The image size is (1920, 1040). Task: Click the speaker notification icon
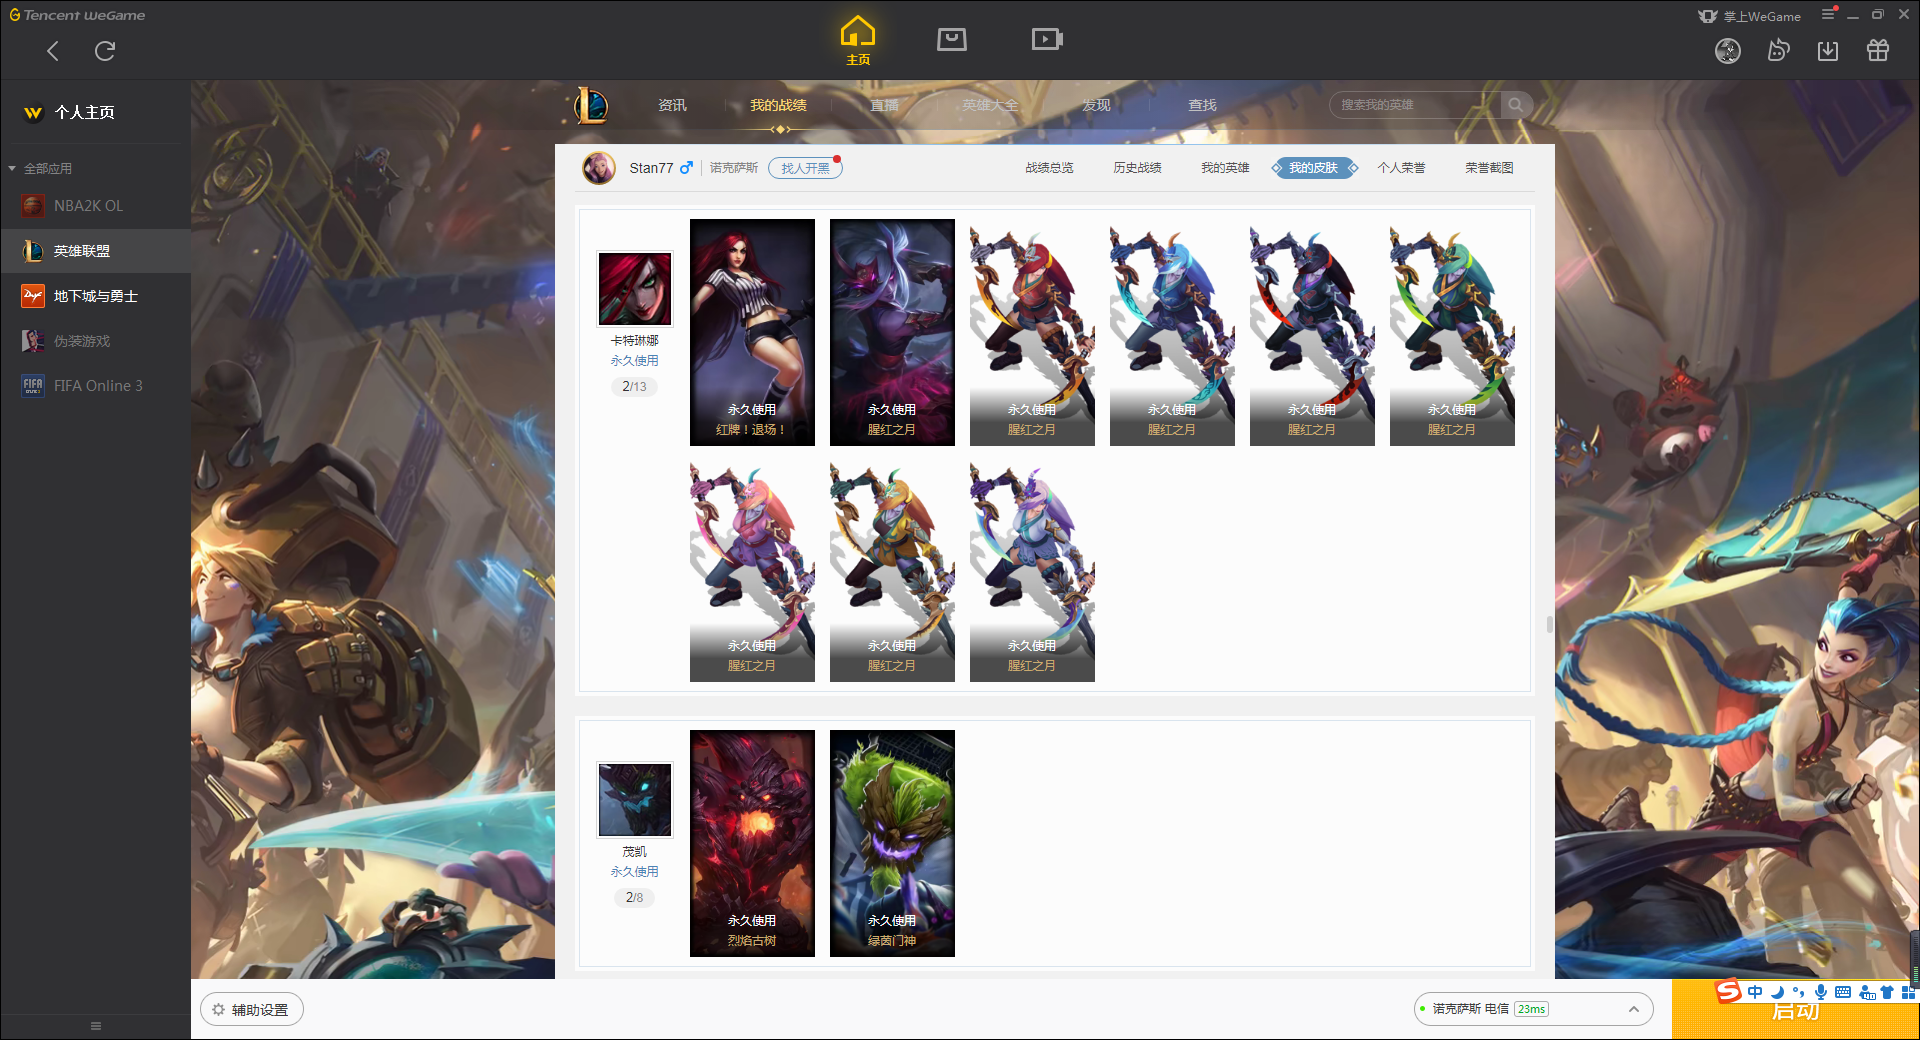[1778, 50]
